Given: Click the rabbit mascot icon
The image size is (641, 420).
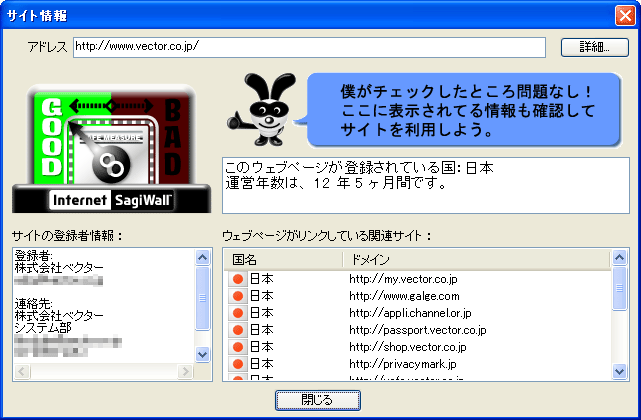Looking at the screenshot, I should (x=263, y=109).
